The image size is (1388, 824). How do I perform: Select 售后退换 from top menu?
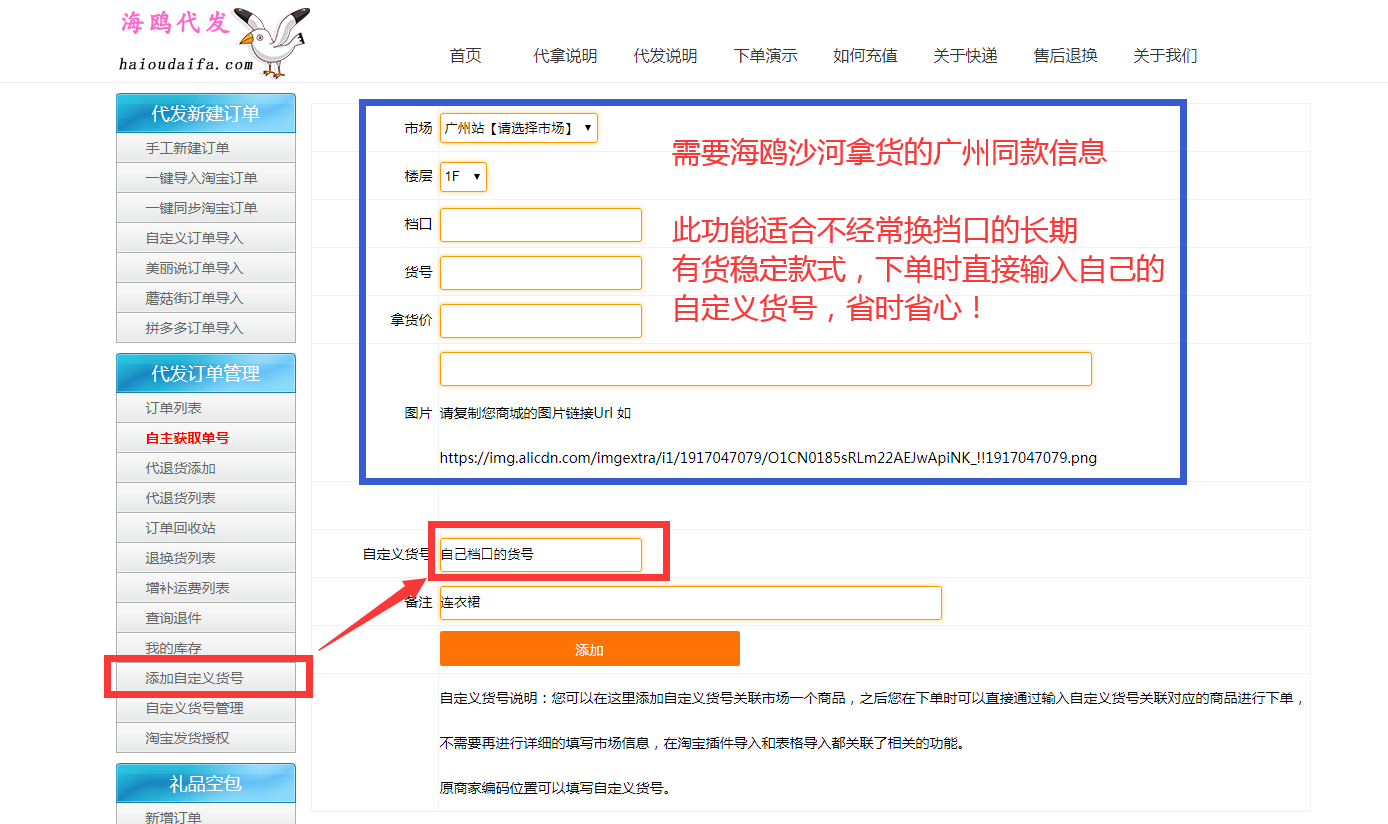point(1065,56)
